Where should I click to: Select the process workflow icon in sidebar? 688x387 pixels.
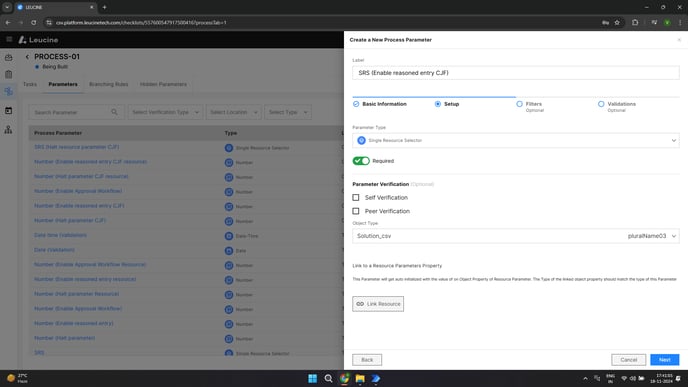click(x=8, y=92)
